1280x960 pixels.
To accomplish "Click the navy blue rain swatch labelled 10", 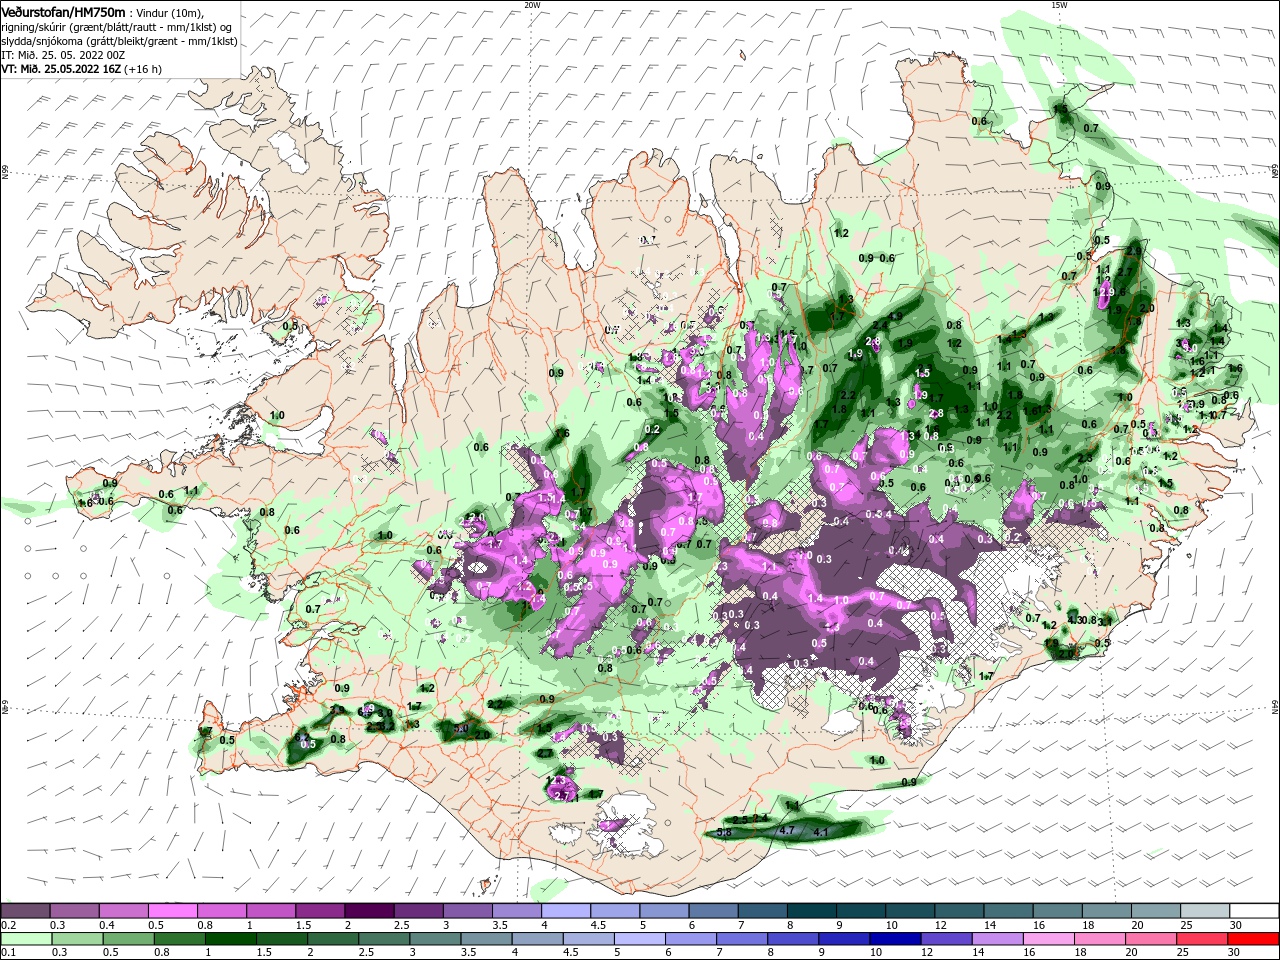I will (894, 939).
